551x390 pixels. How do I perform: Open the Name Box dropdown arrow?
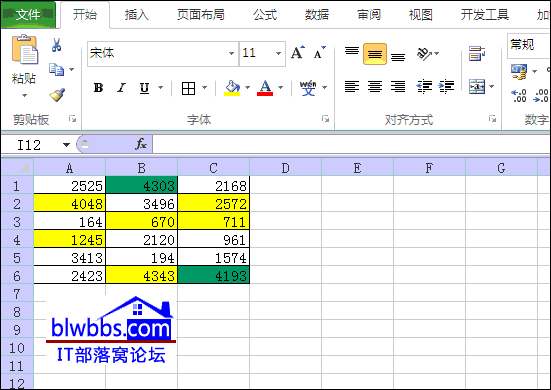point(66,145)
